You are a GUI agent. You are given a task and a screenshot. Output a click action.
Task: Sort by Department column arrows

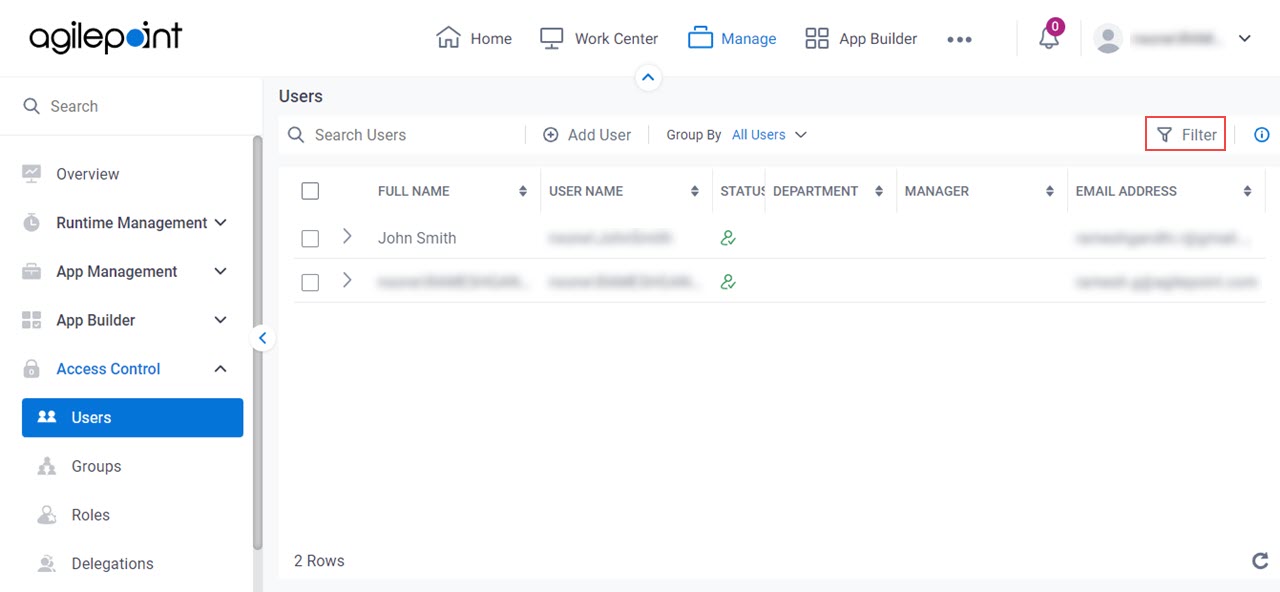pyautogui.click(x=879, y=191)
